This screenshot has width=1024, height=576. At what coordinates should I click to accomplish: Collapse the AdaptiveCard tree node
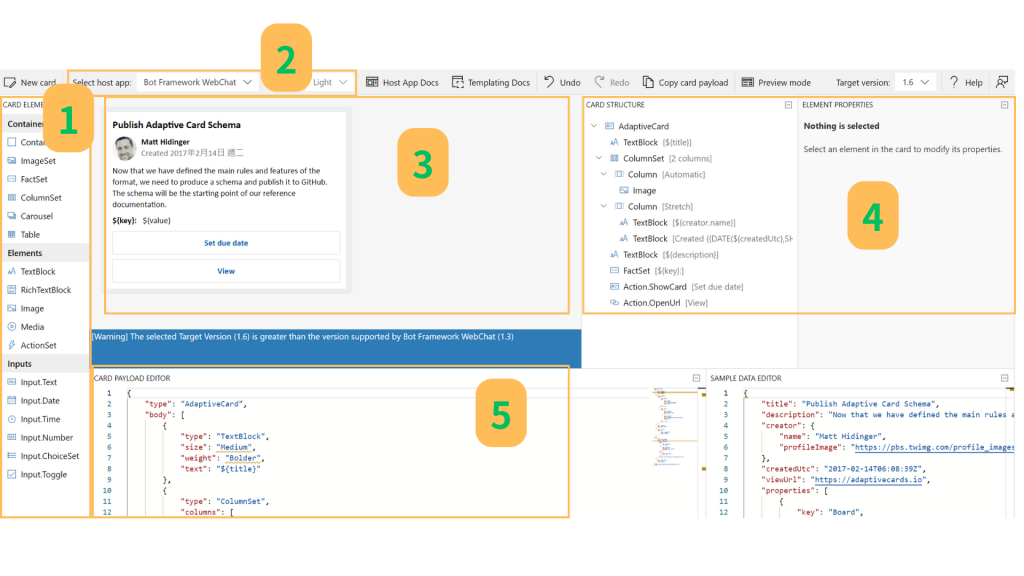(594, 126)
